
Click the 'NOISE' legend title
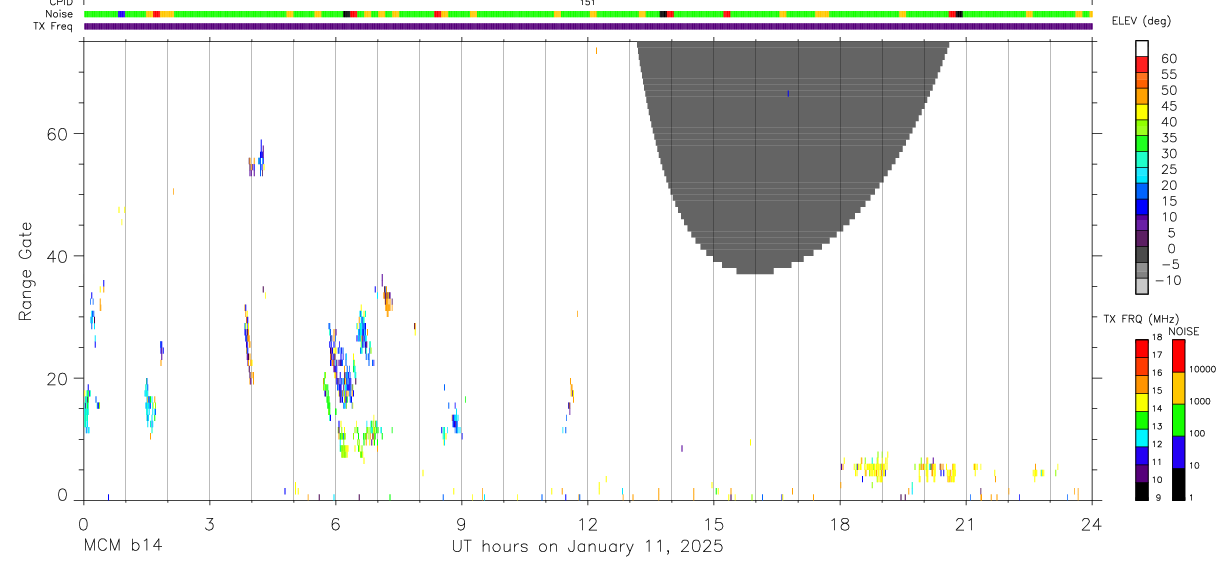pyautogui.click(x=1184, y=331)
